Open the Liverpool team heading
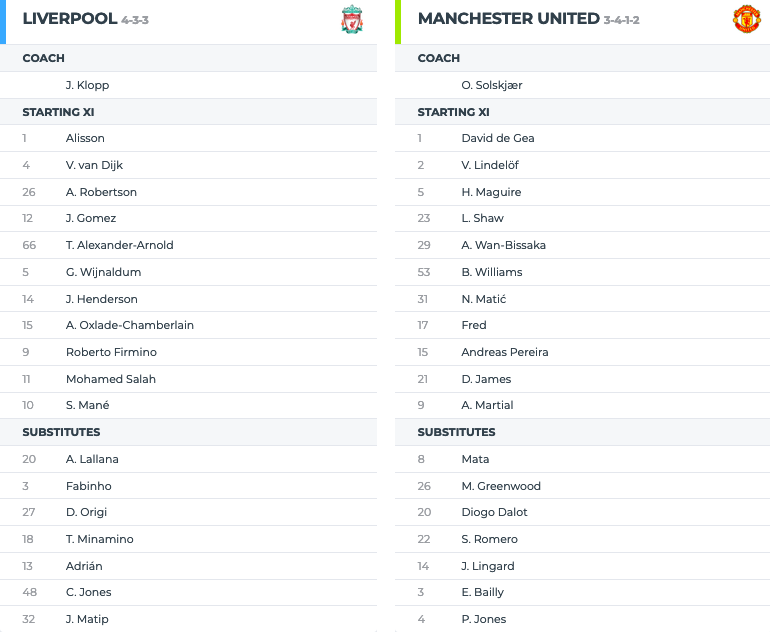 (x=70, y=19)
